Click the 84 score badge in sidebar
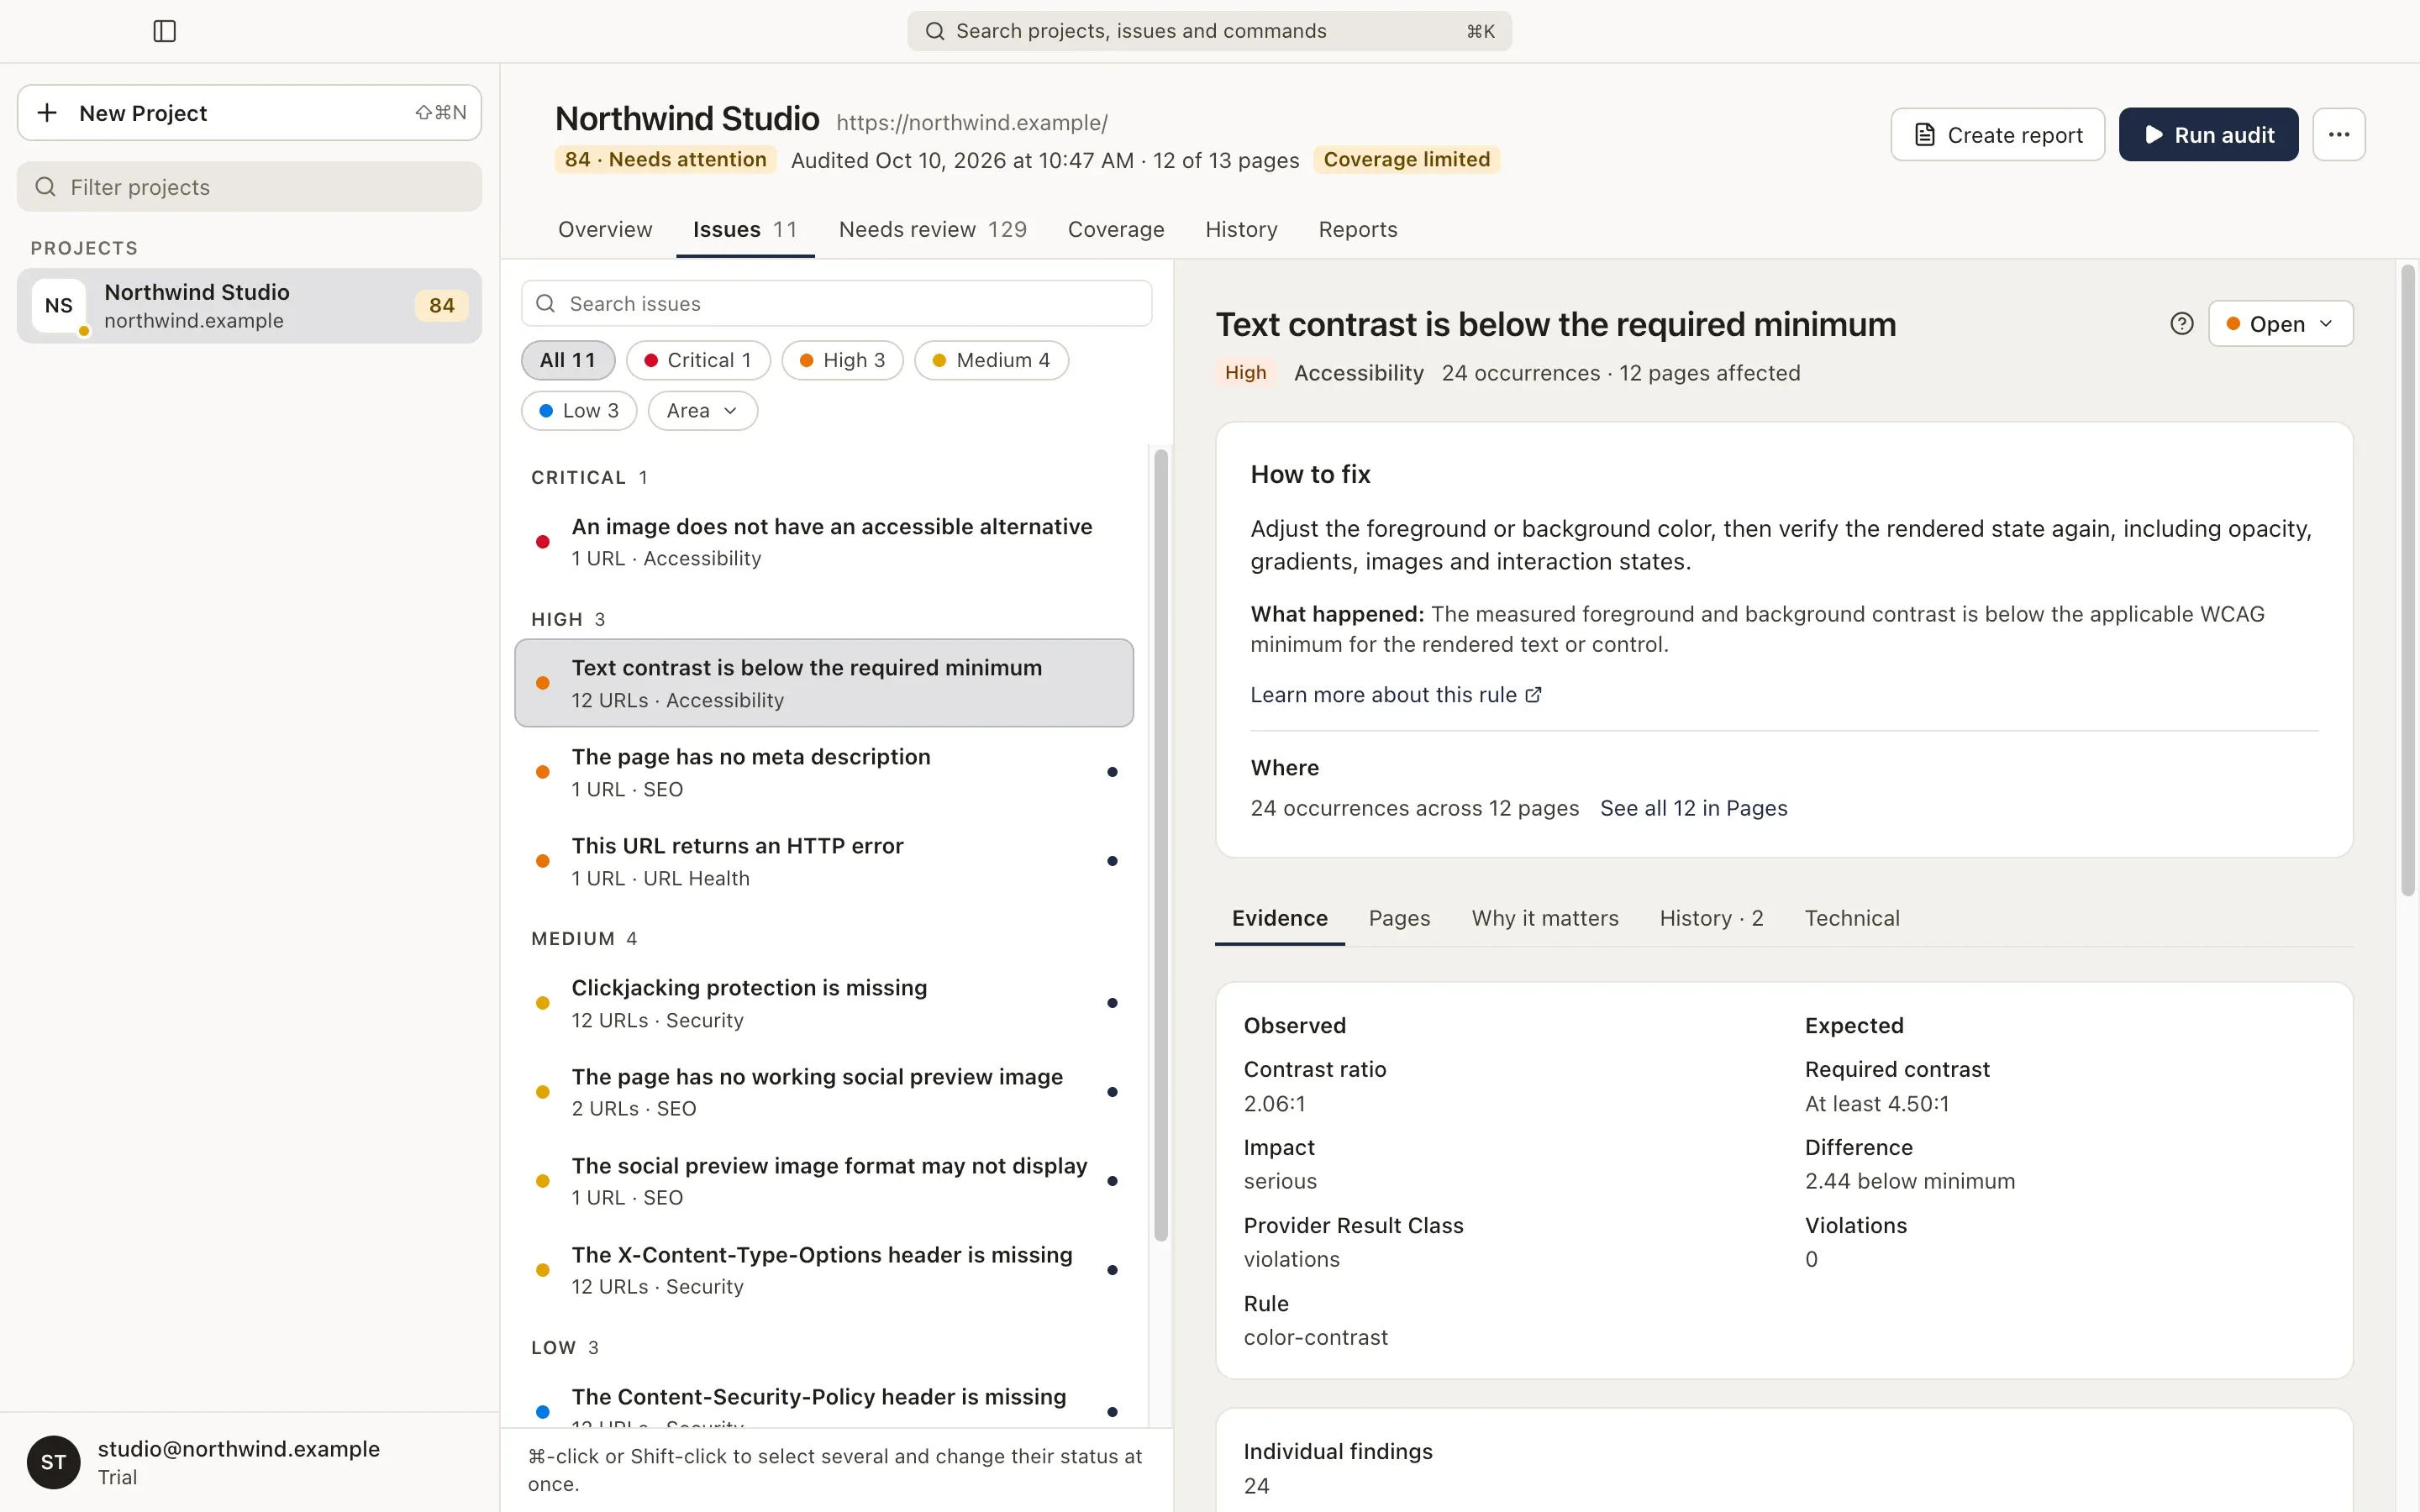Image resolution: width=2420 pixels, height=1512 pixels. [442, 306]
